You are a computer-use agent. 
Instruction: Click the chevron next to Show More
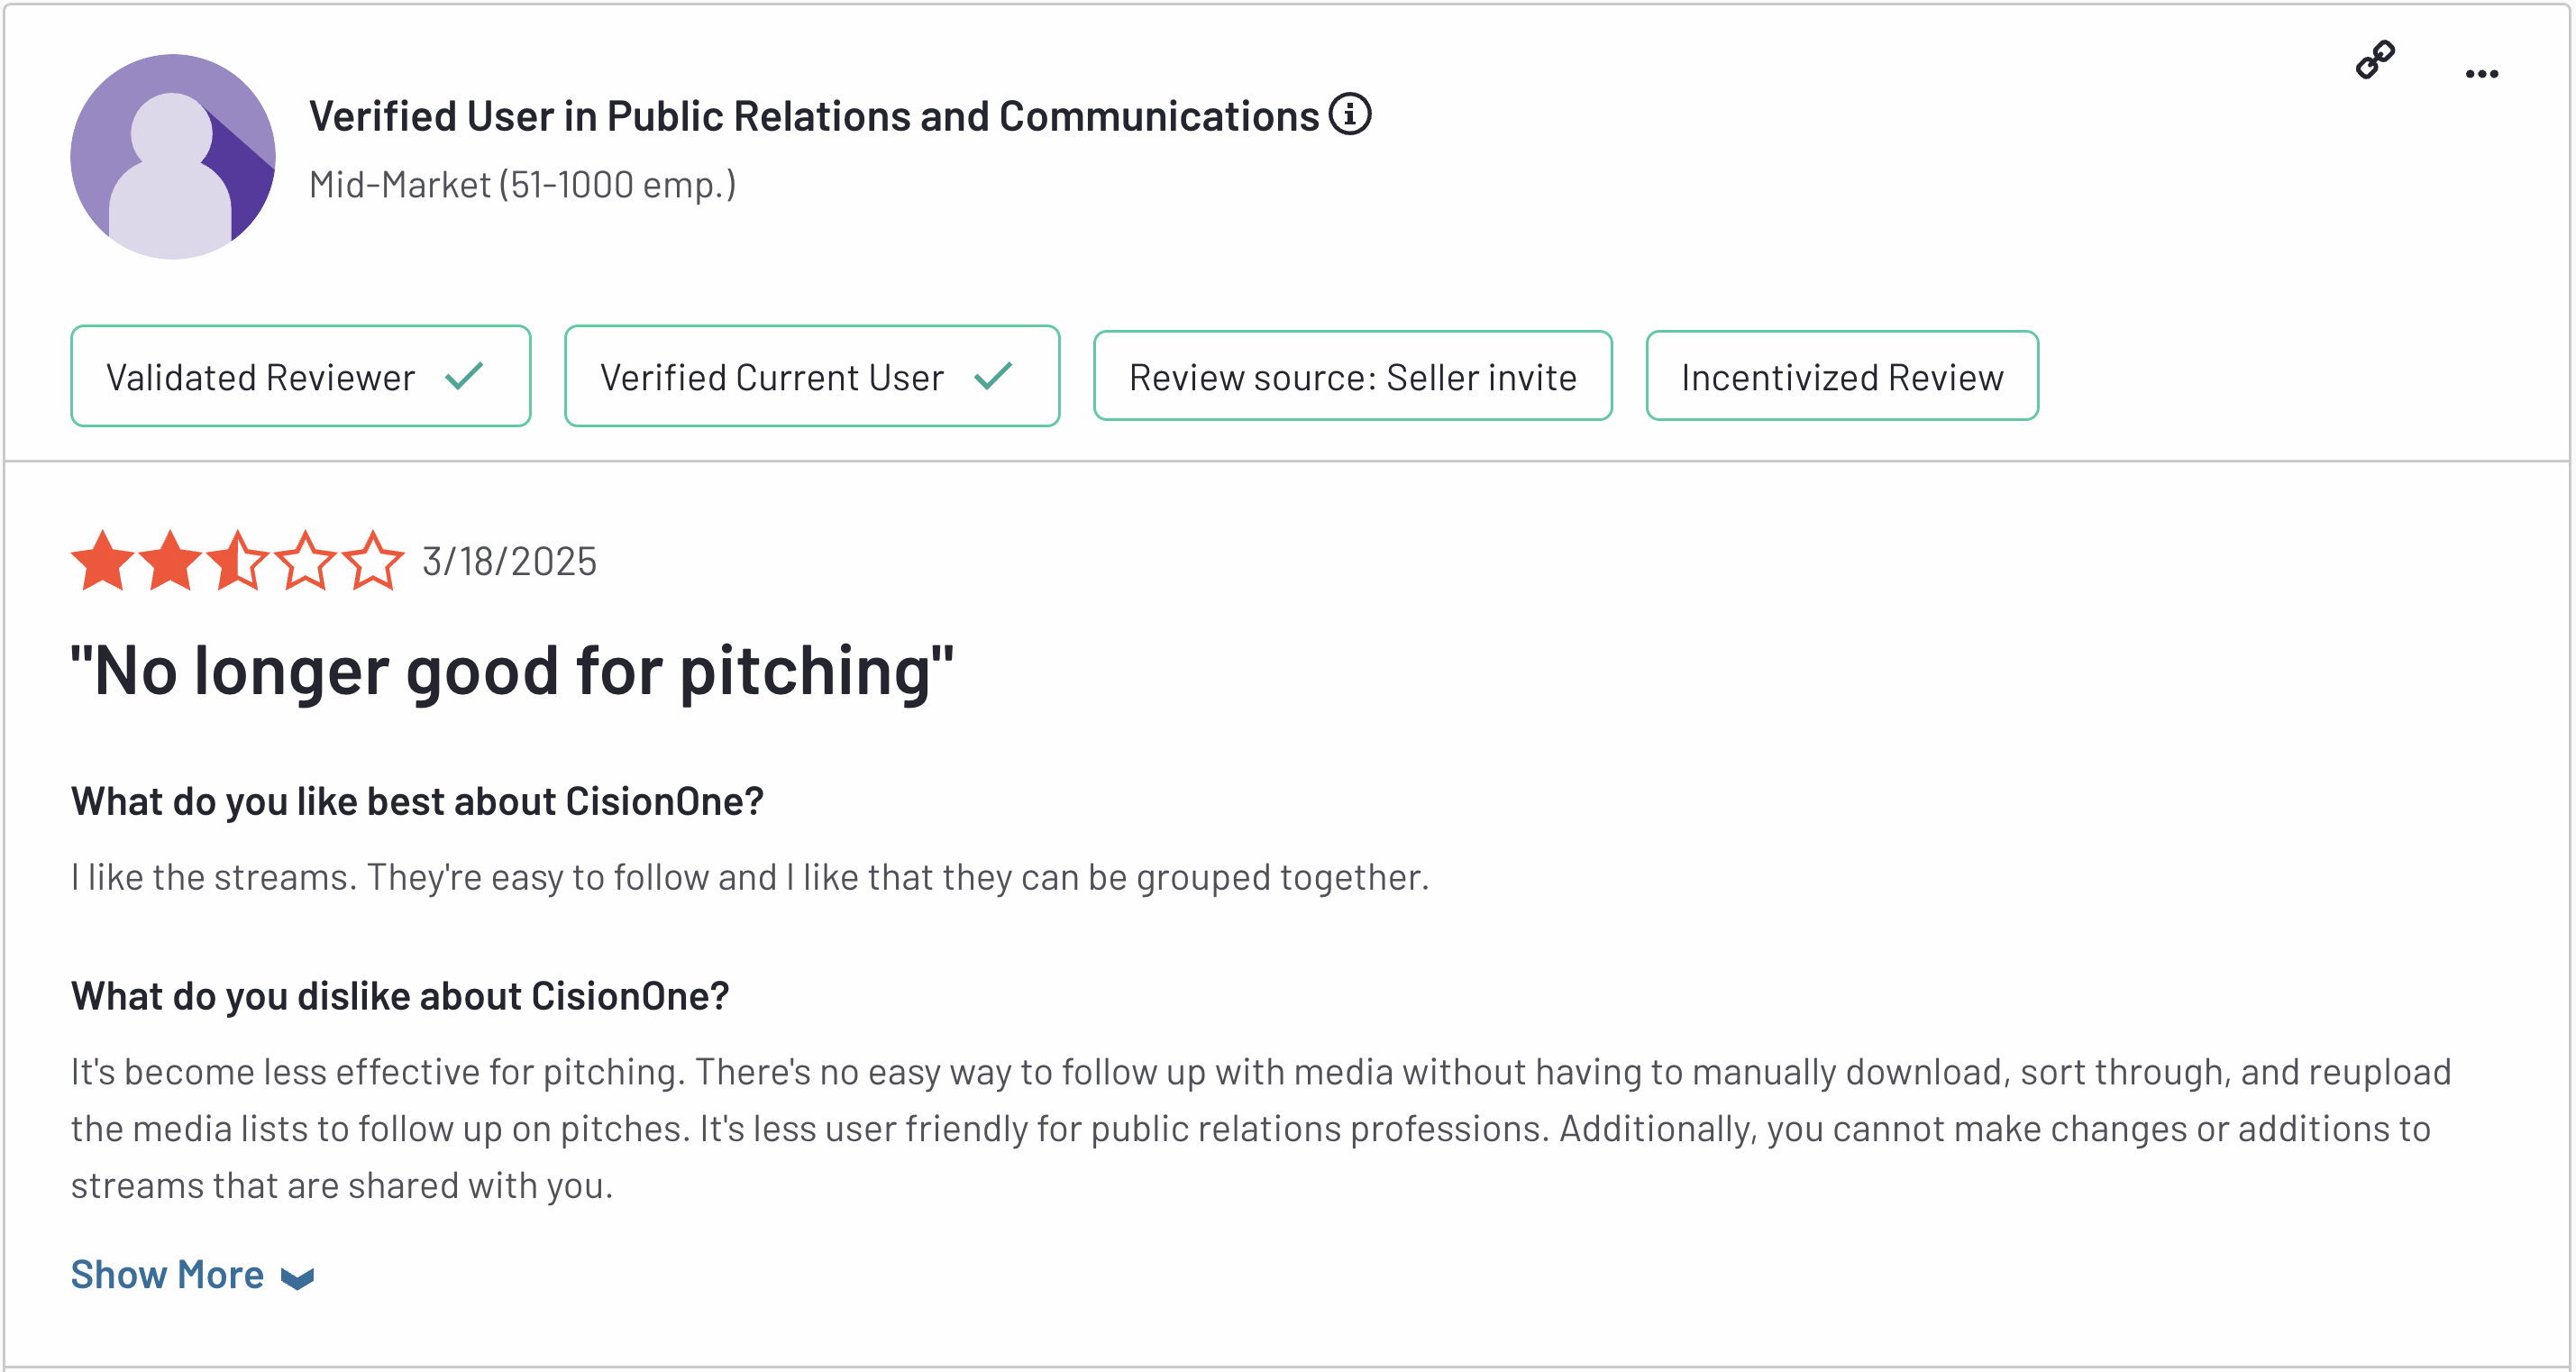tap(298, 1279)
